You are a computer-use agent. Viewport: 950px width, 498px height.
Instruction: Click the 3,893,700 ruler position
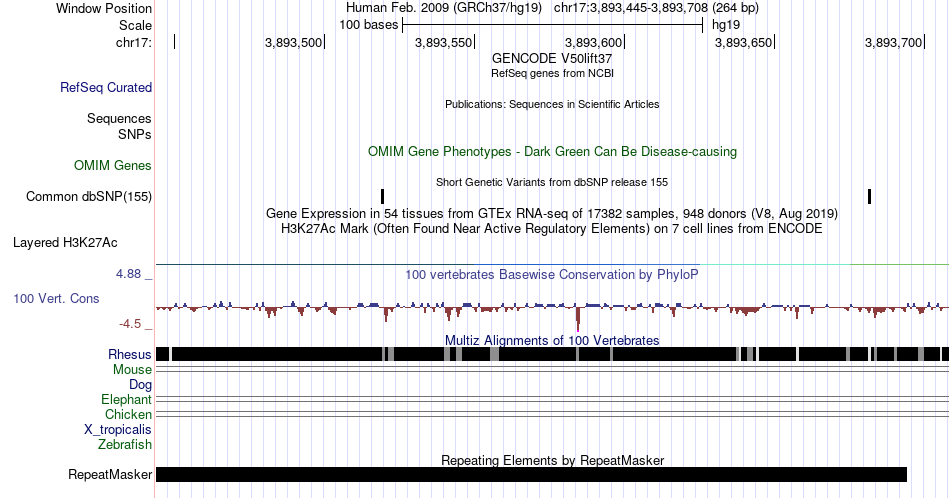pos(893,42)
